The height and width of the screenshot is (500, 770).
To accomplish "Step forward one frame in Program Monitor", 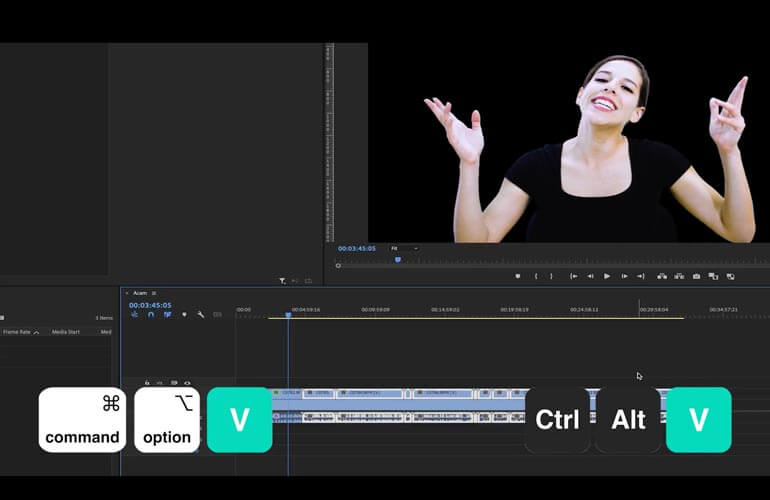I will [624, 277].
